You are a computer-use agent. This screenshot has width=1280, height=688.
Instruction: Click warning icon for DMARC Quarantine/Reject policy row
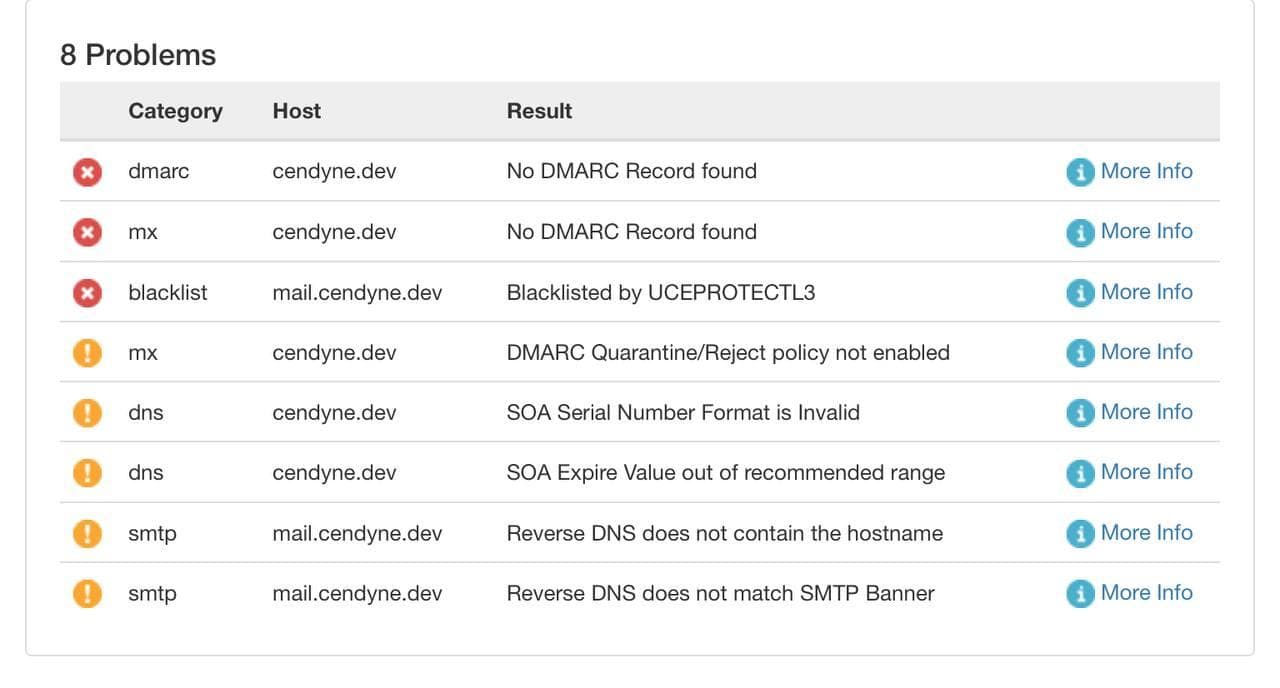(x=87, y=353)
